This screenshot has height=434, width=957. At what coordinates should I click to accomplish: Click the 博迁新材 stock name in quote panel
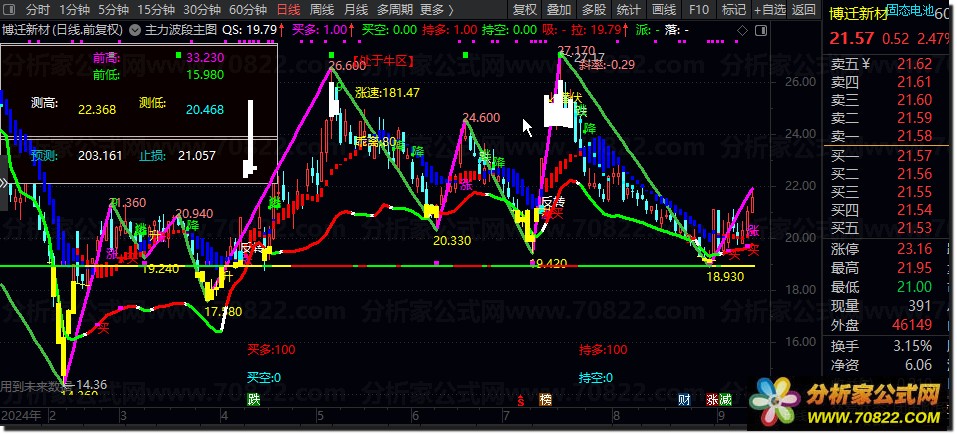[x=859, y=15]
